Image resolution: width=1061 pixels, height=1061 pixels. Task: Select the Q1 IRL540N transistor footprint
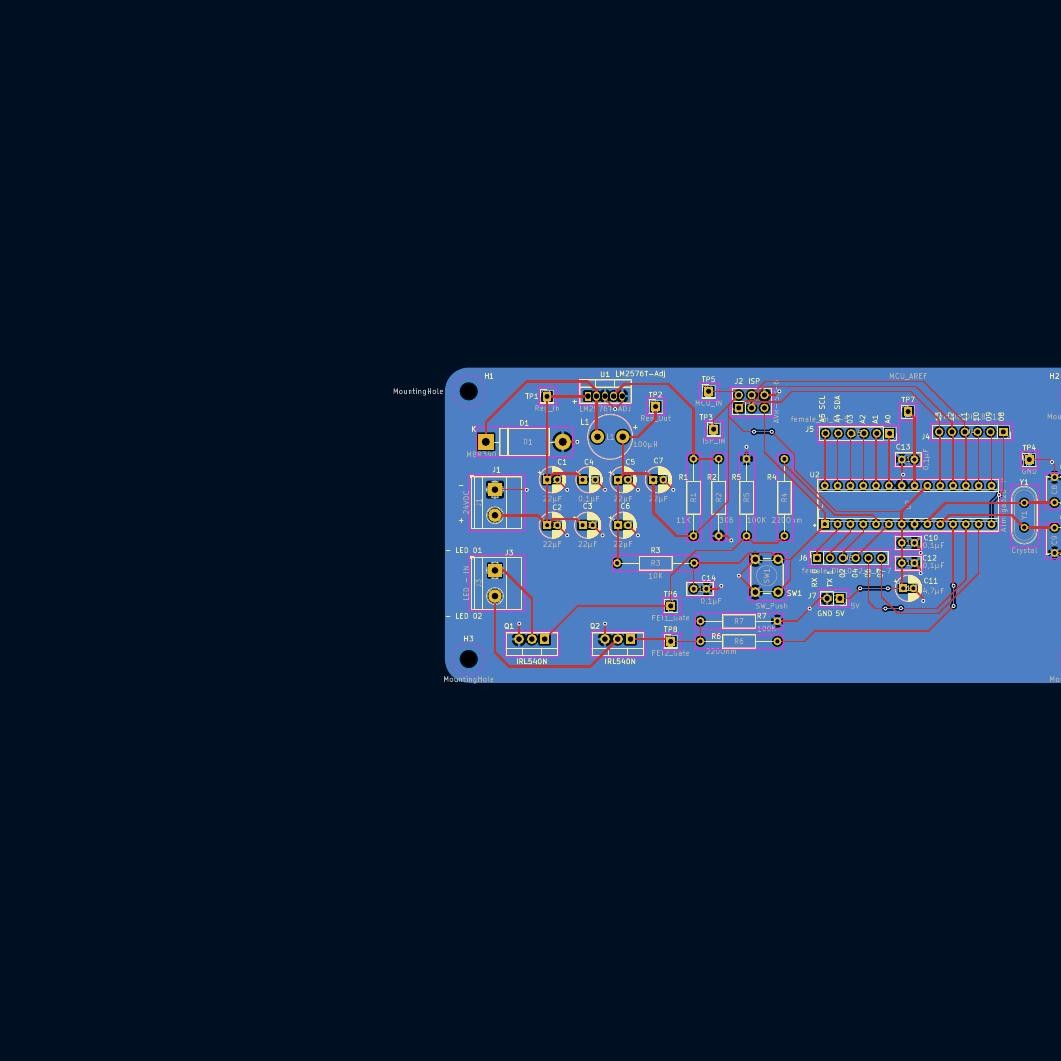tap(532, 644)
